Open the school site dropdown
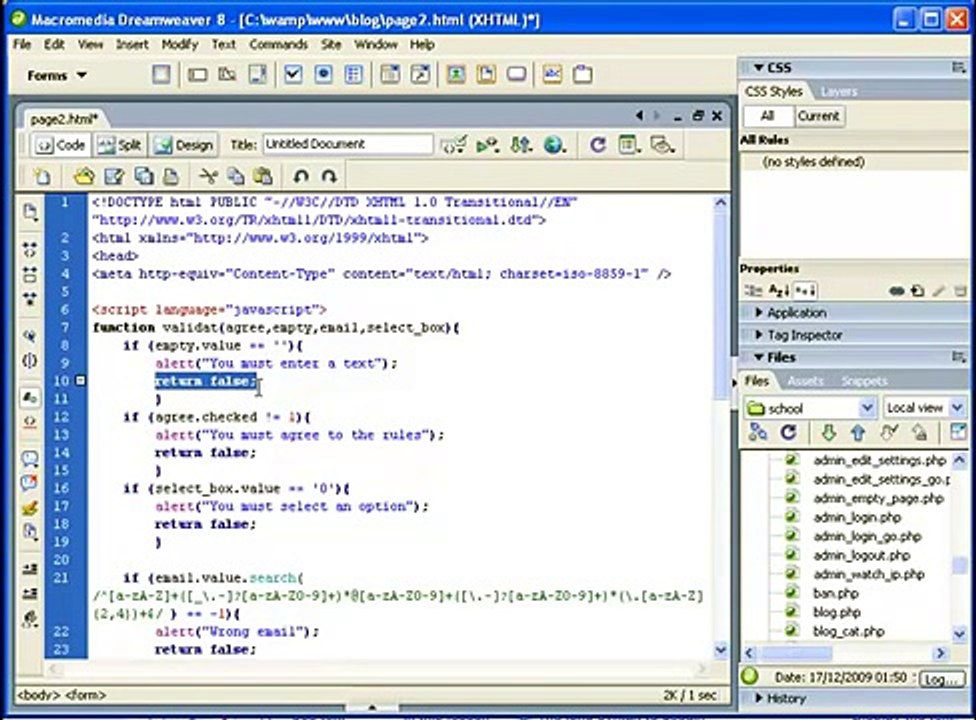Viewport: 976px width, 720px height. [x=866, y=408]
